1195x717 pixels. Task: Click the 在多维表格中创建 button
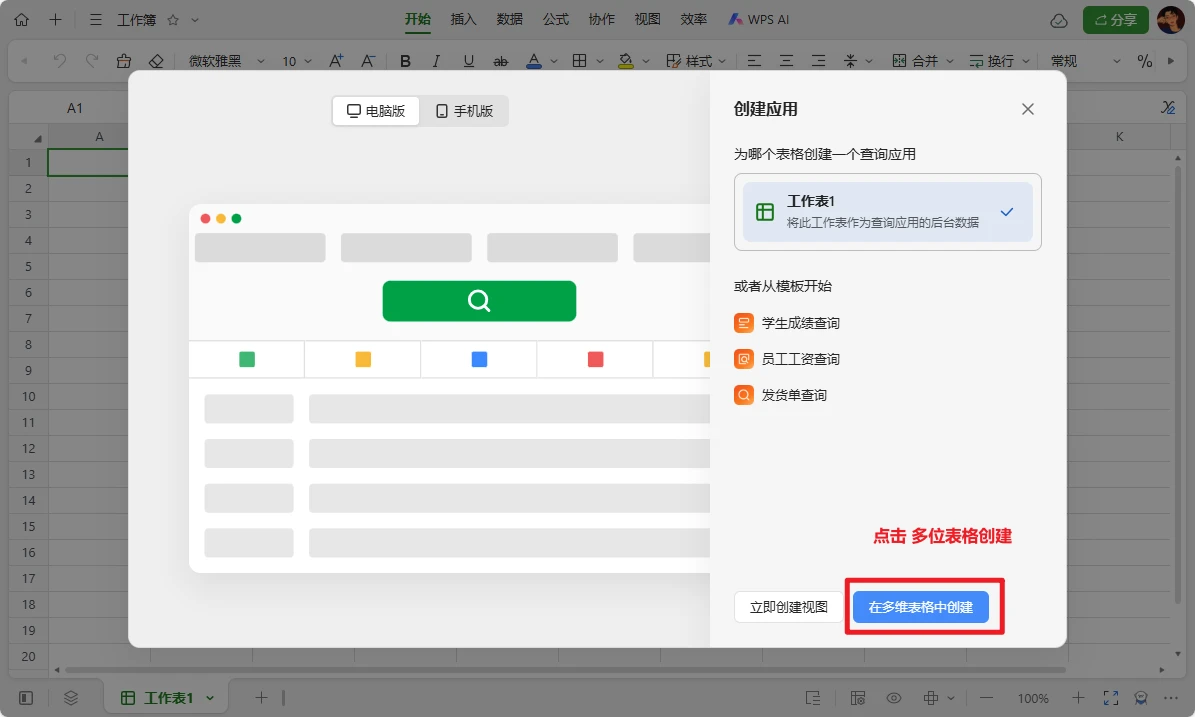click(920, 607)
